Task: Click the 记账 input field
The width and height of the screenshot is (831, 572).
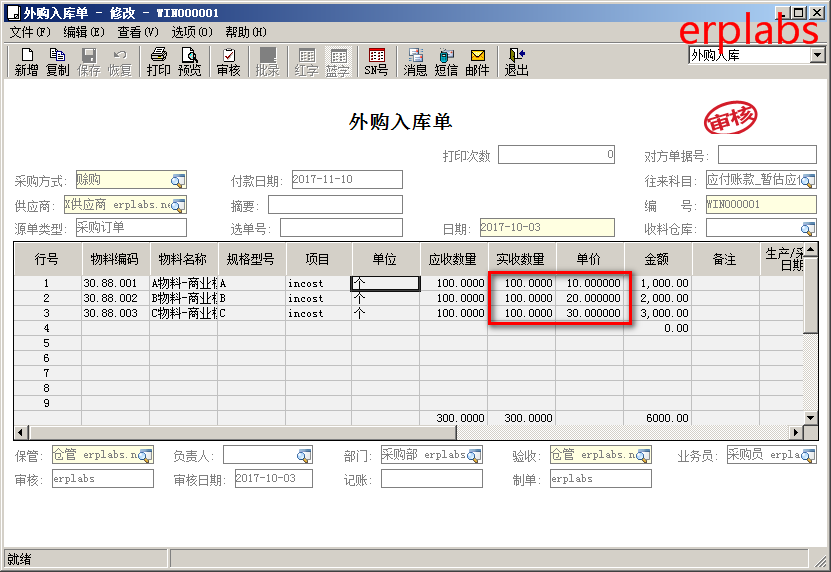Action: click(x=431, y=479)
